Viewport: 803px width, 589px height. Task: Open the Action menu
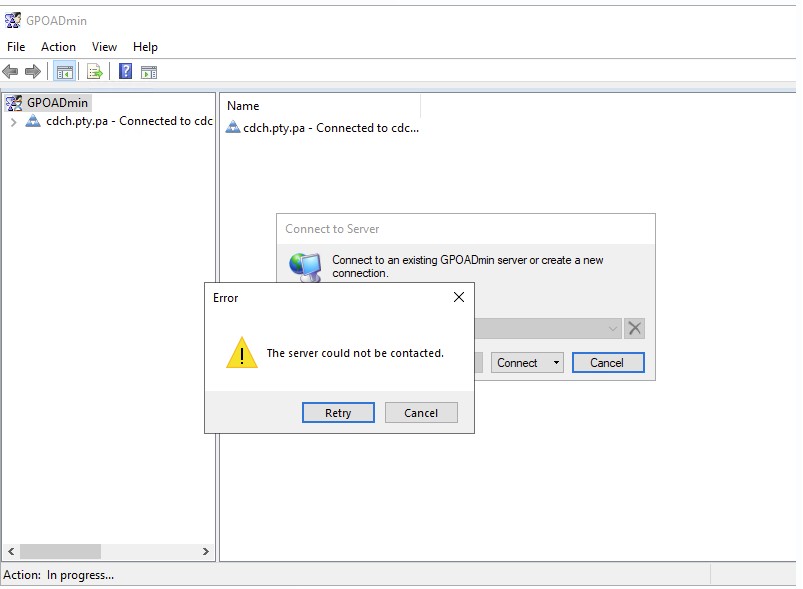(x=58, y=47)
